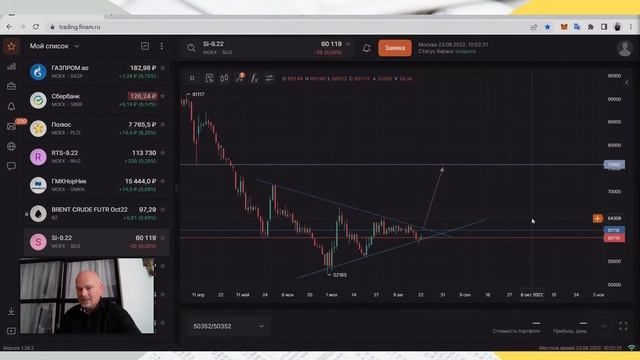Change the candlestick chart type icon

(x=224, y=78)
